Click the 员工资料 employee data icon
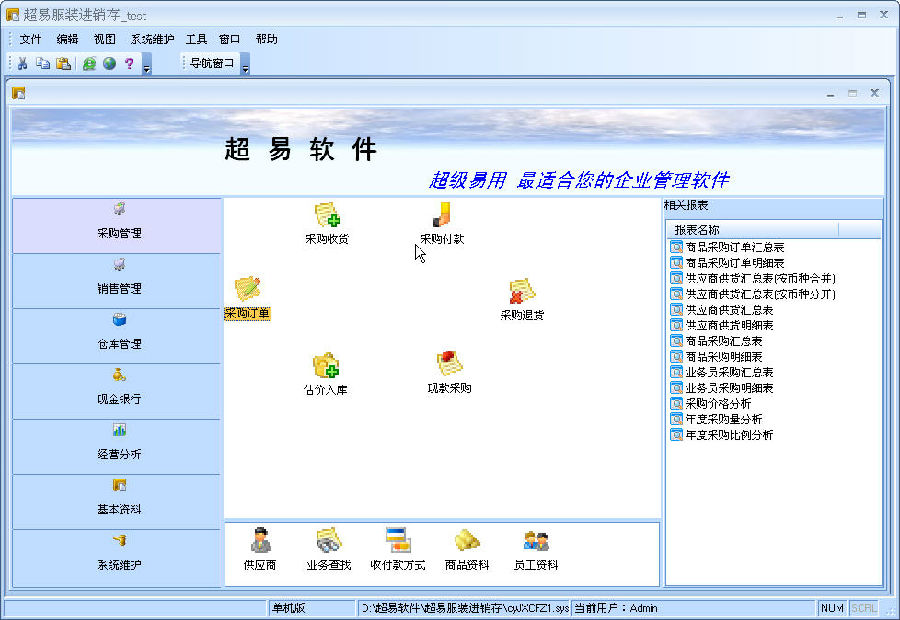The height and width of the screenshot is (620, 900). pos(536,542)
